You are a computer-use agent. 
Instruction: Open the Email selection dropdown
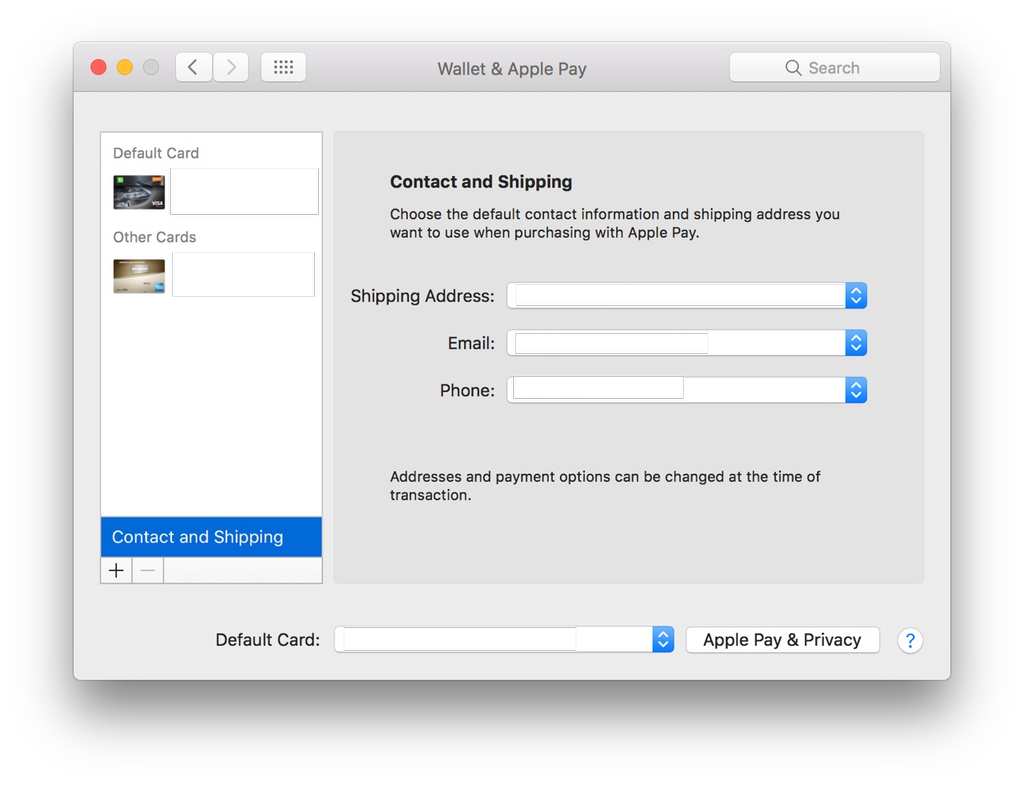click(856, 342)
